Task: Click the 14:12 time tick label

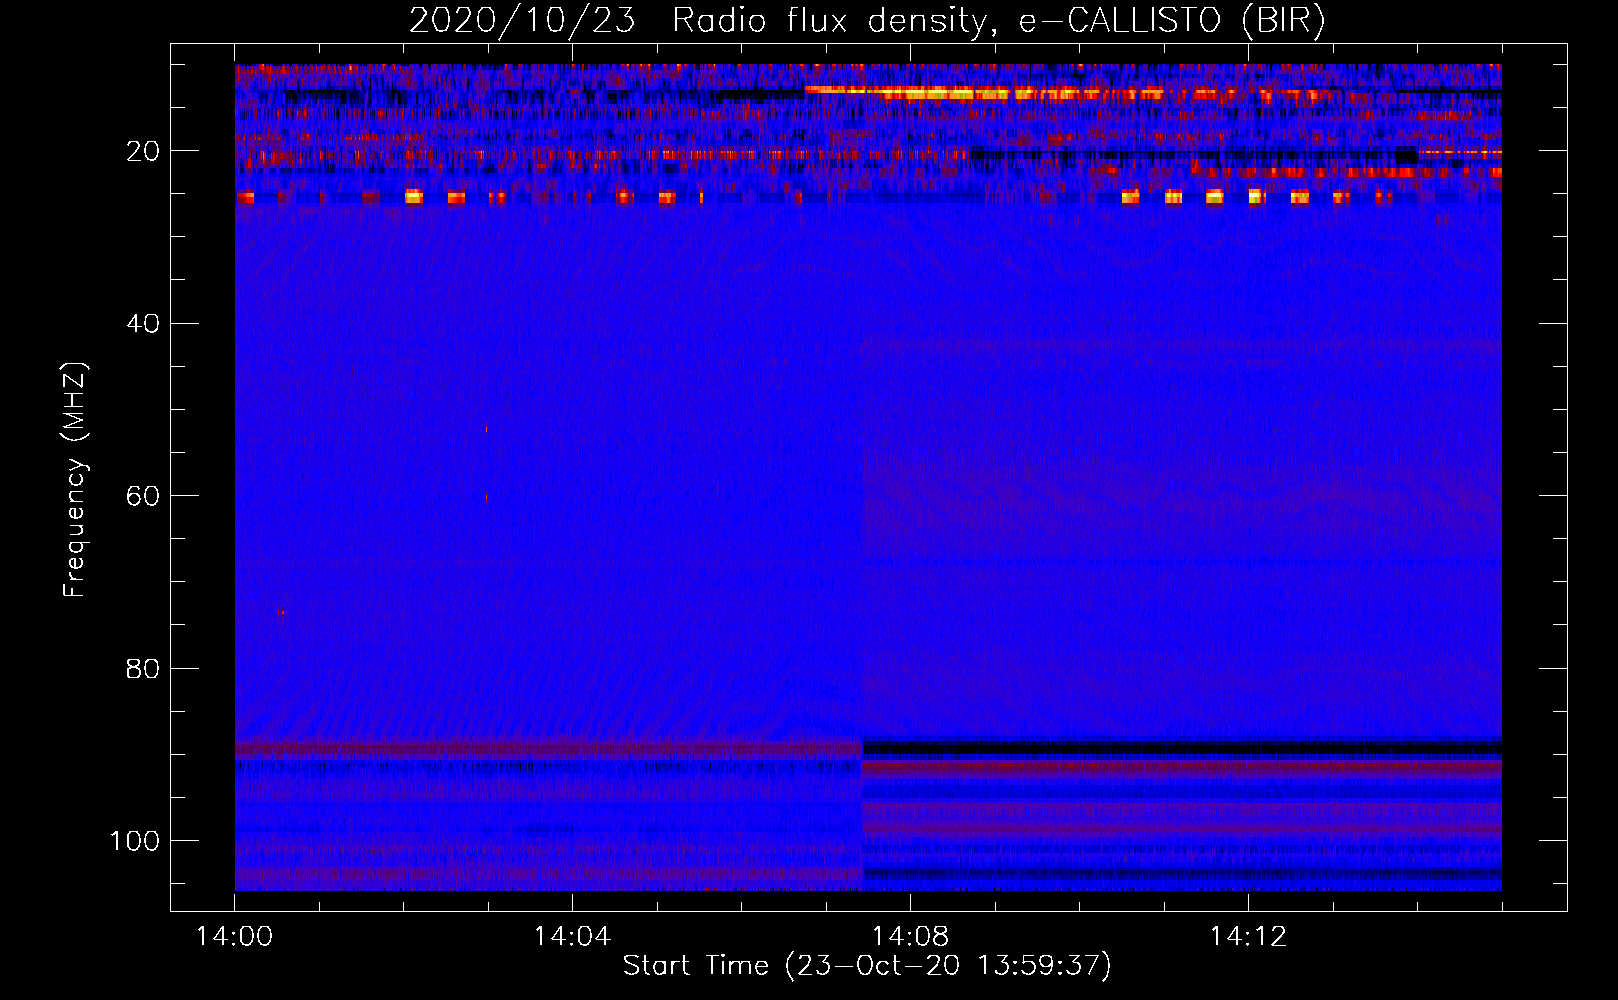Action: point(1248,937)
